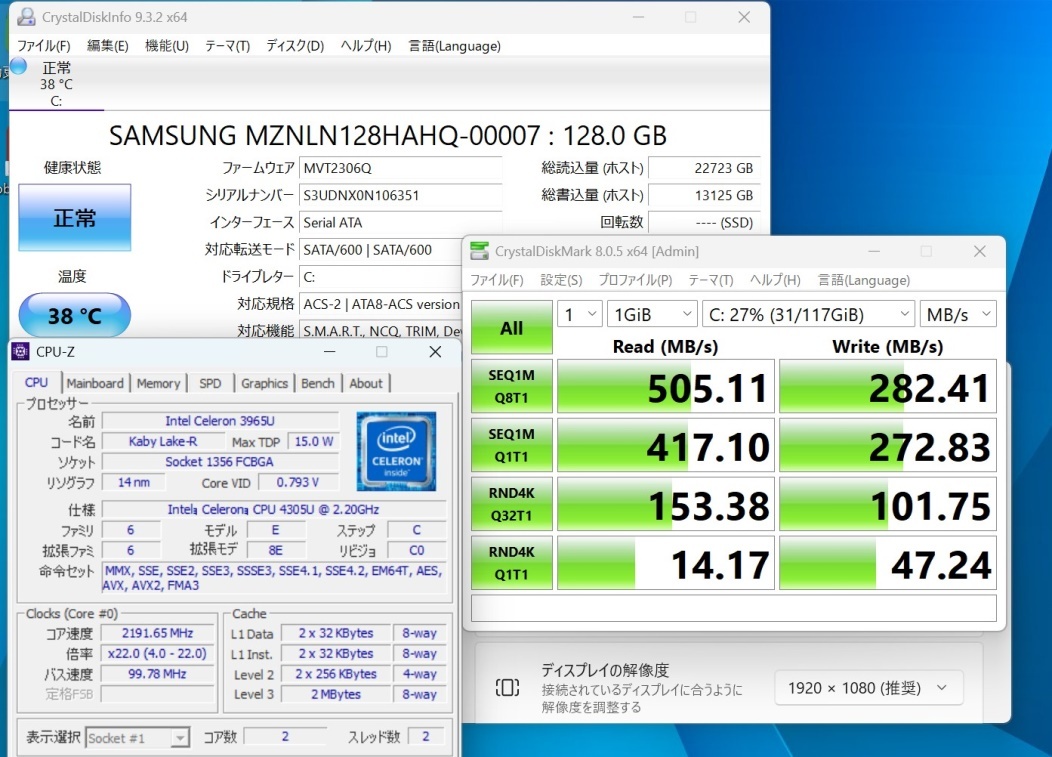Switch to the SPD tab in CPU-Z
1052x757 pixels.
(210, 383)
